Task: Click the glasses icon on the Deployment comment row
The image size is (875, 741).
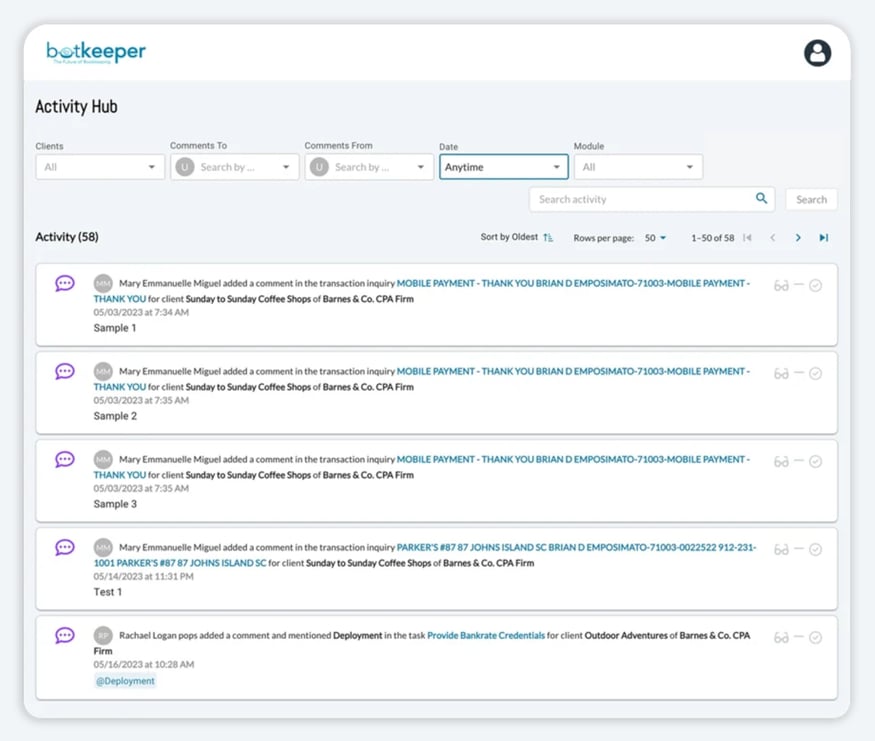Action: 781,638
